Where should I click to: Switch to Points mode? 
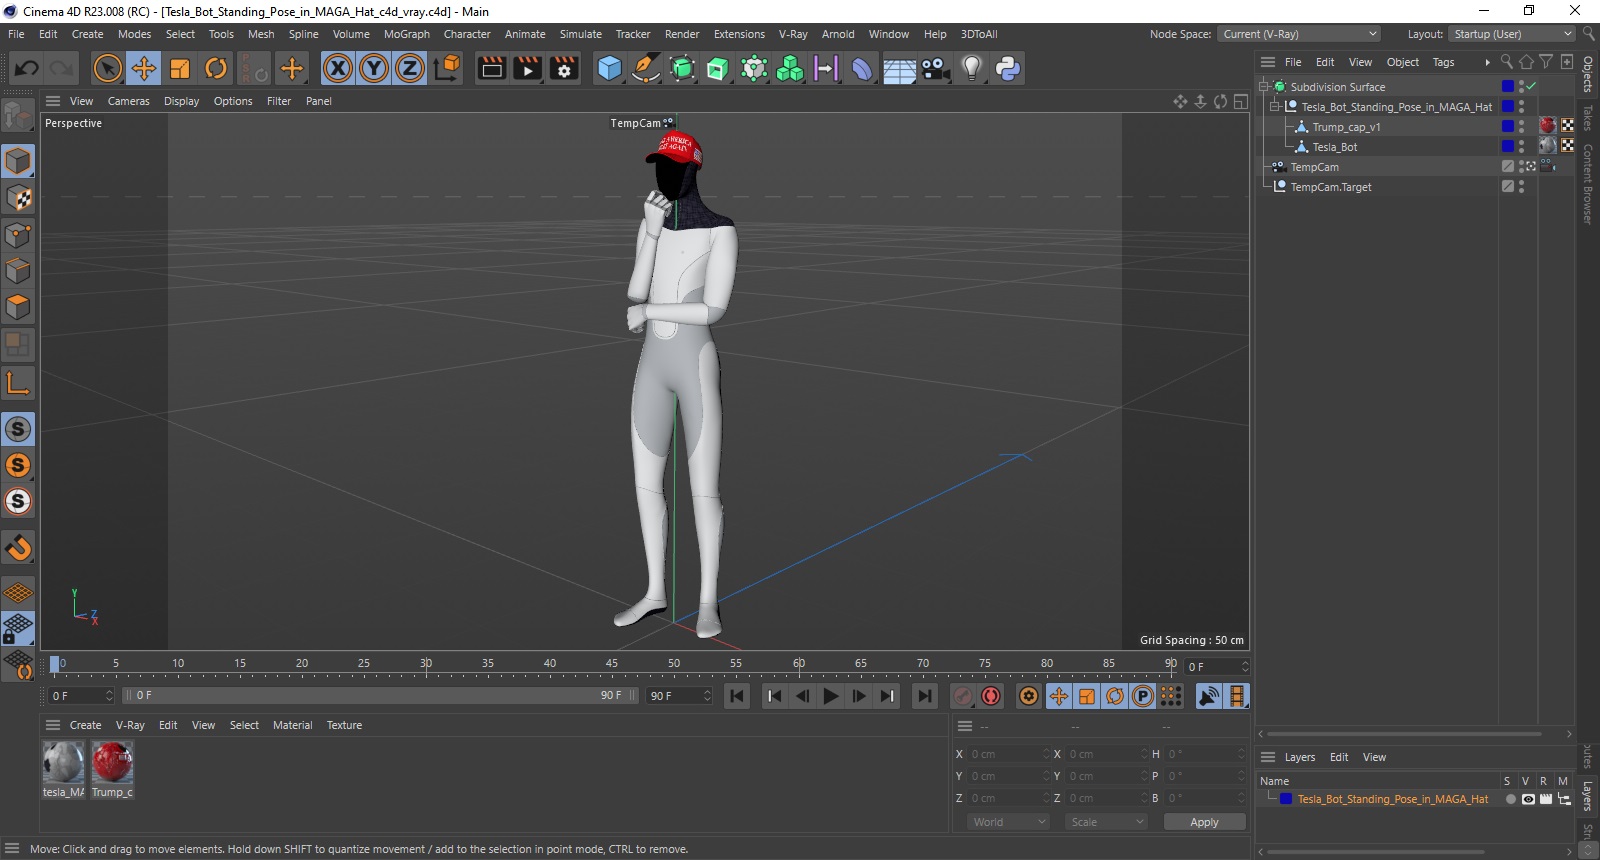(x=18, y=235)
